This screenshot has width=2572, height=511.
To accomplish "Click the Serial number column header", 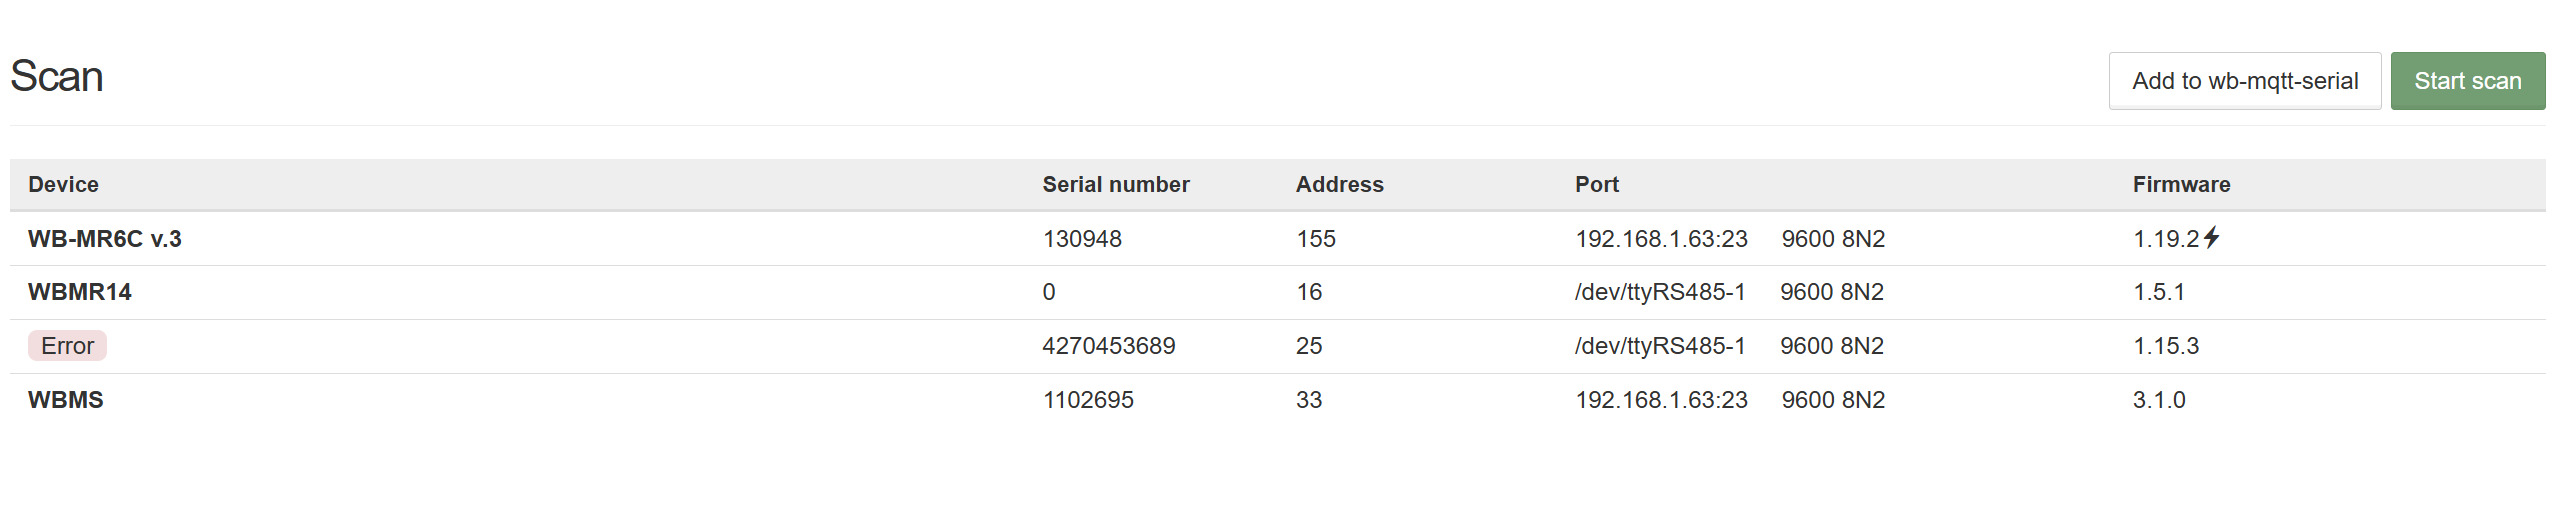I will [1115, 185].
